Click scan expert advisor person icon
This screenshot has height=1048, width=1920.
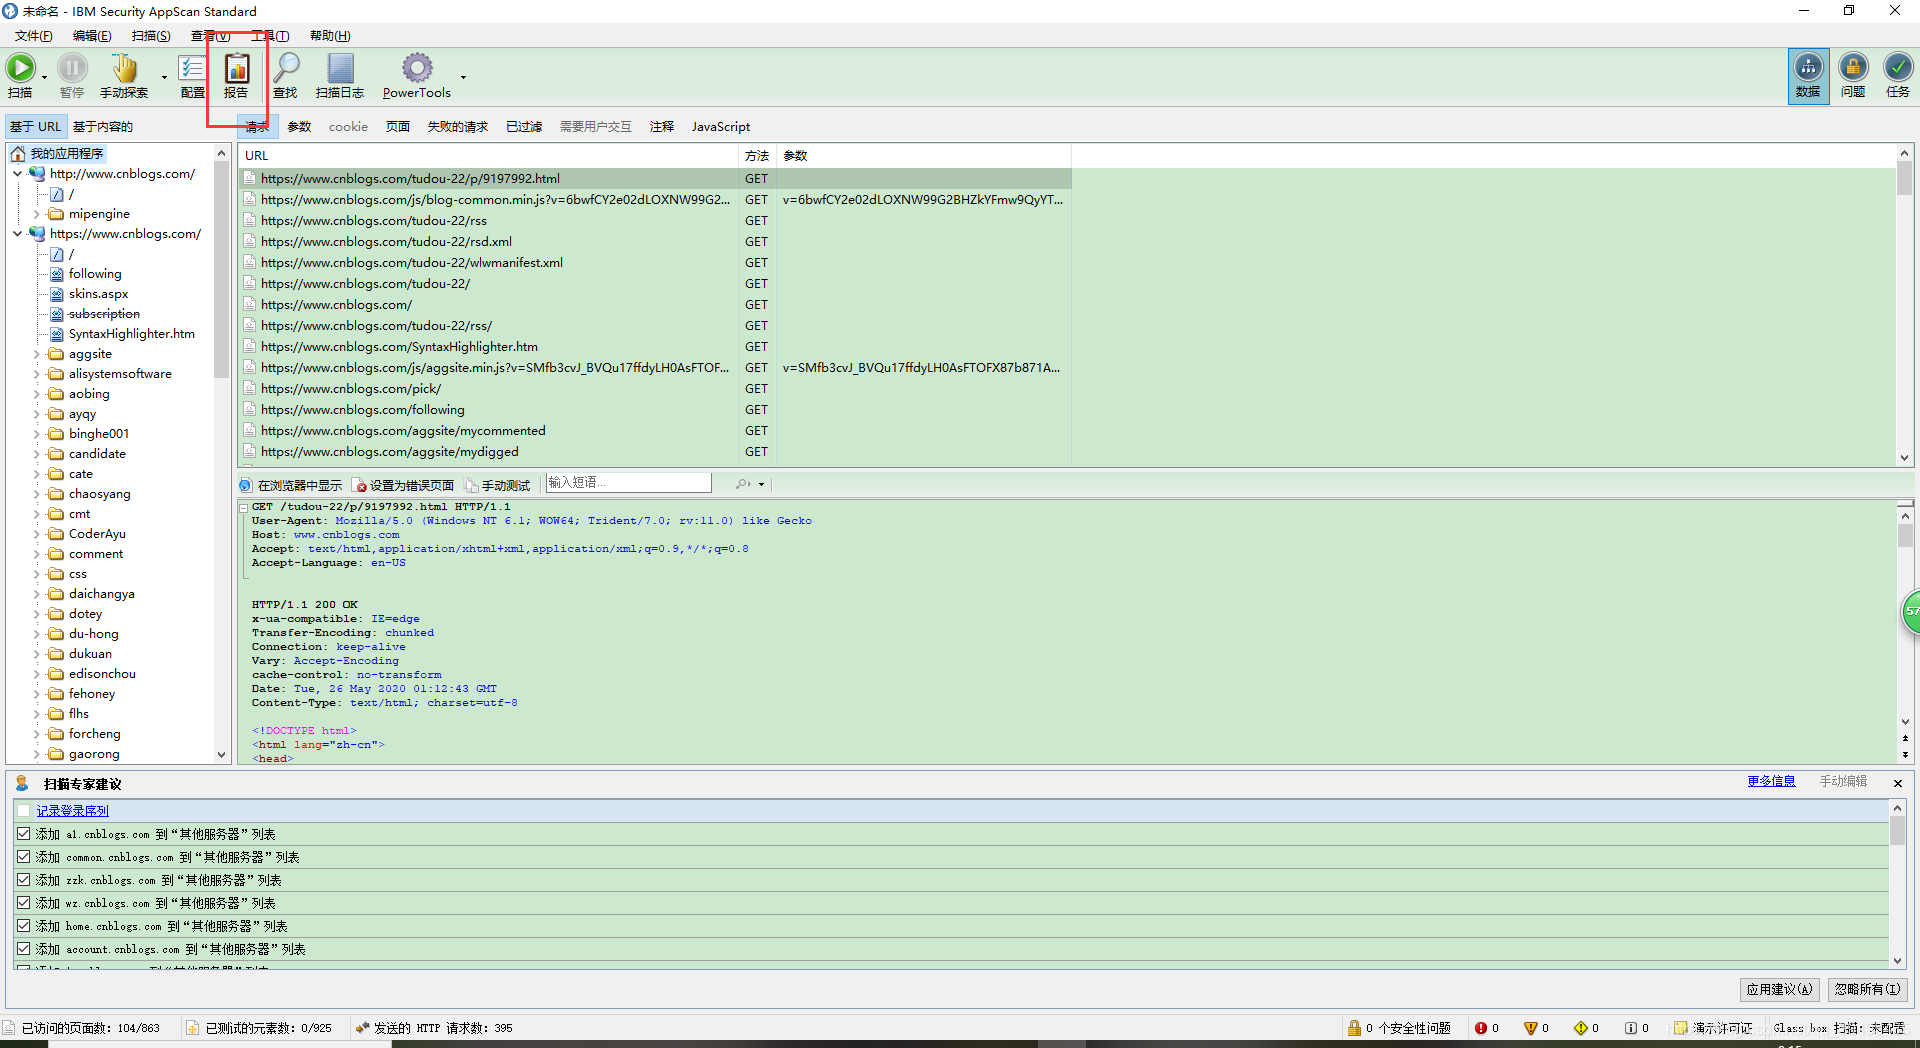click(22, 783)
